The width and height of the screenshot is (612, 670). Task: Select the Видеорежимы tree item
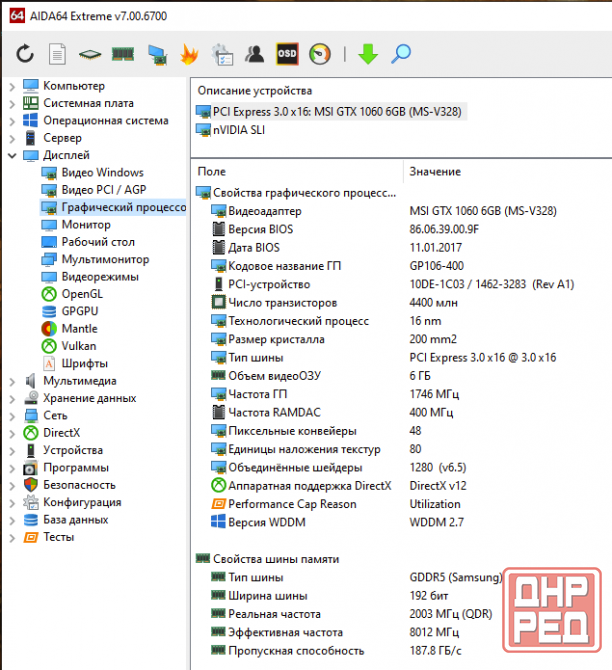(x=90, y=277)
